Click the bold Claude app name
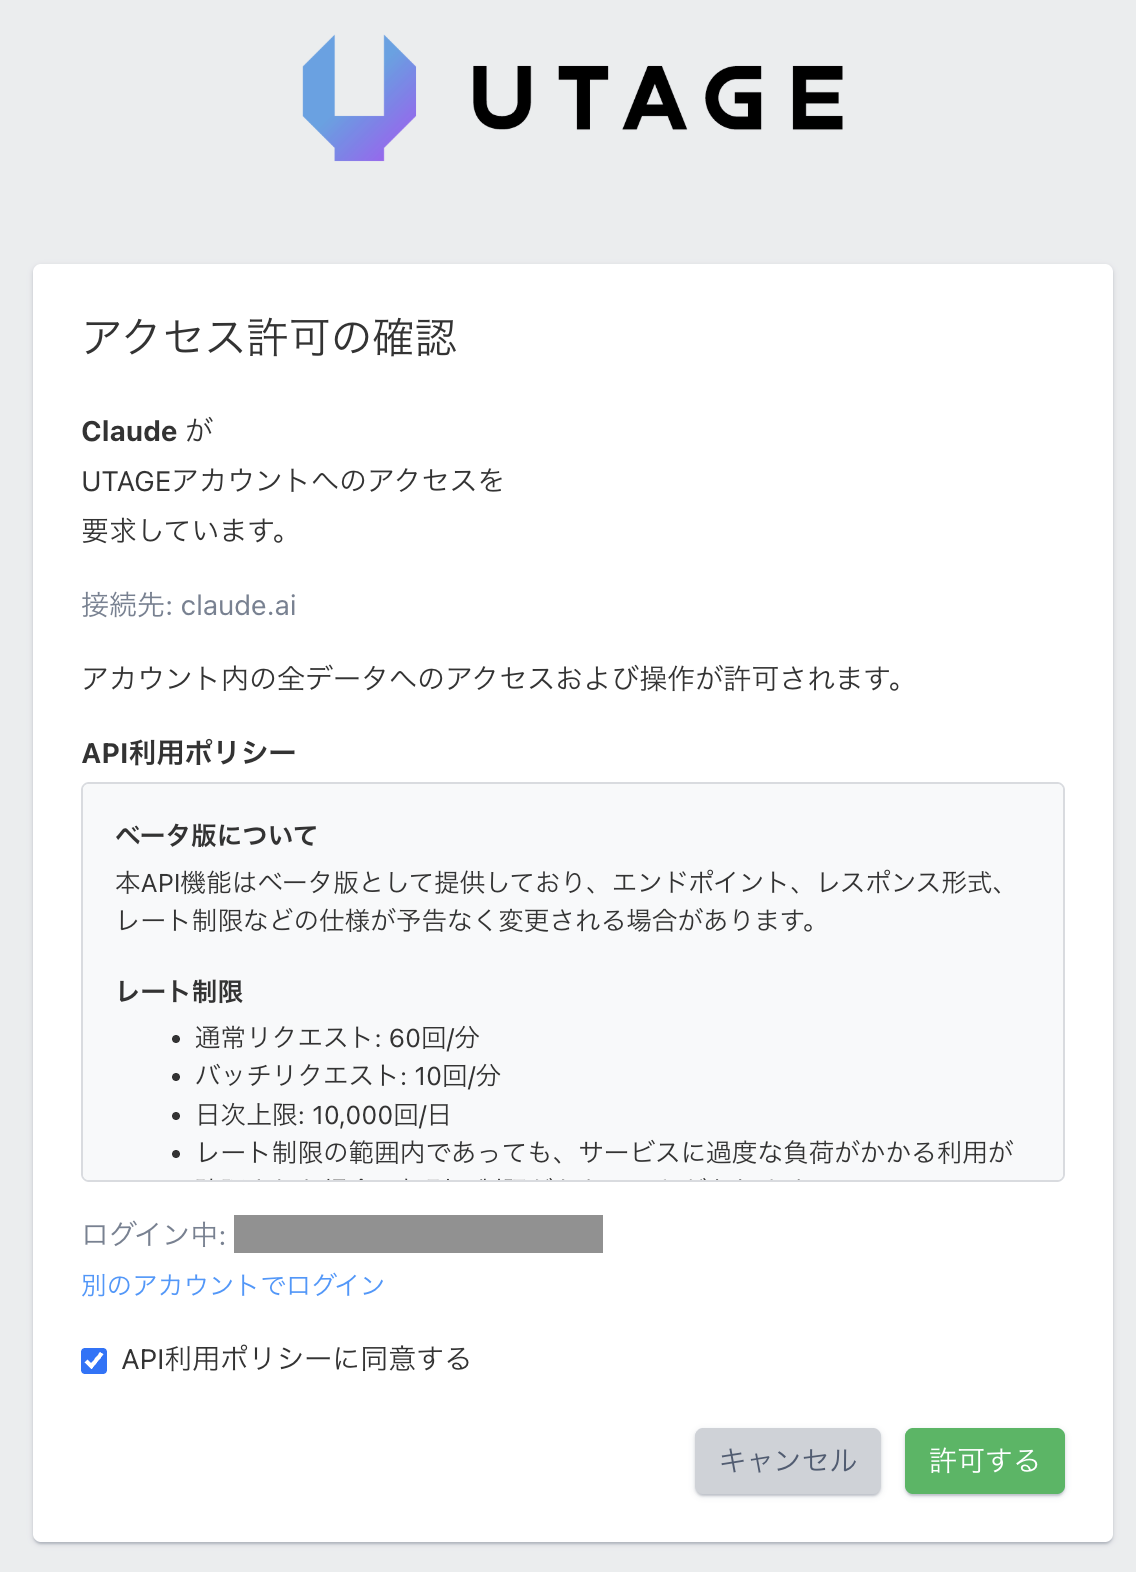1136x1572 pixels. (x=129, y=431)
